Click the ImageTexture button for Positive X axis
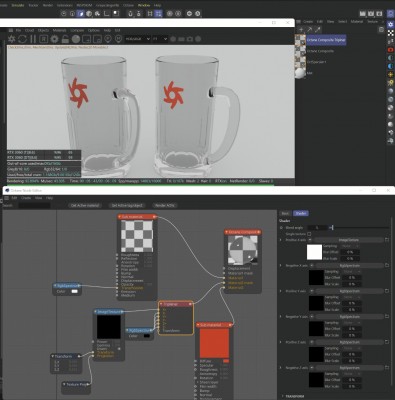This screenshot has height=400, width=395. tap(348, 240)
